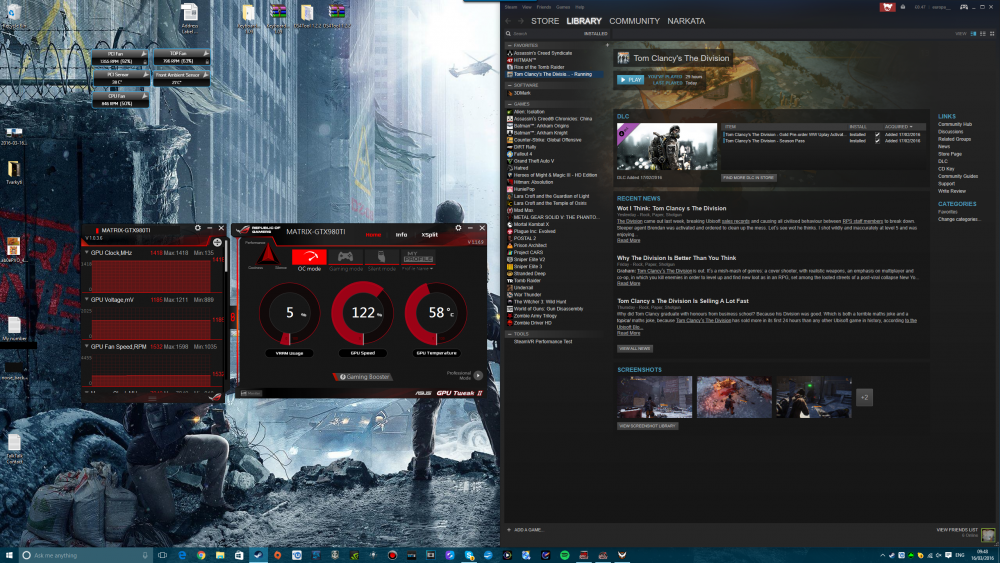Click VIEW SCREENSHOT LIBRARY button
Viewport: 1000px width, 563px height.
[647, 426]
